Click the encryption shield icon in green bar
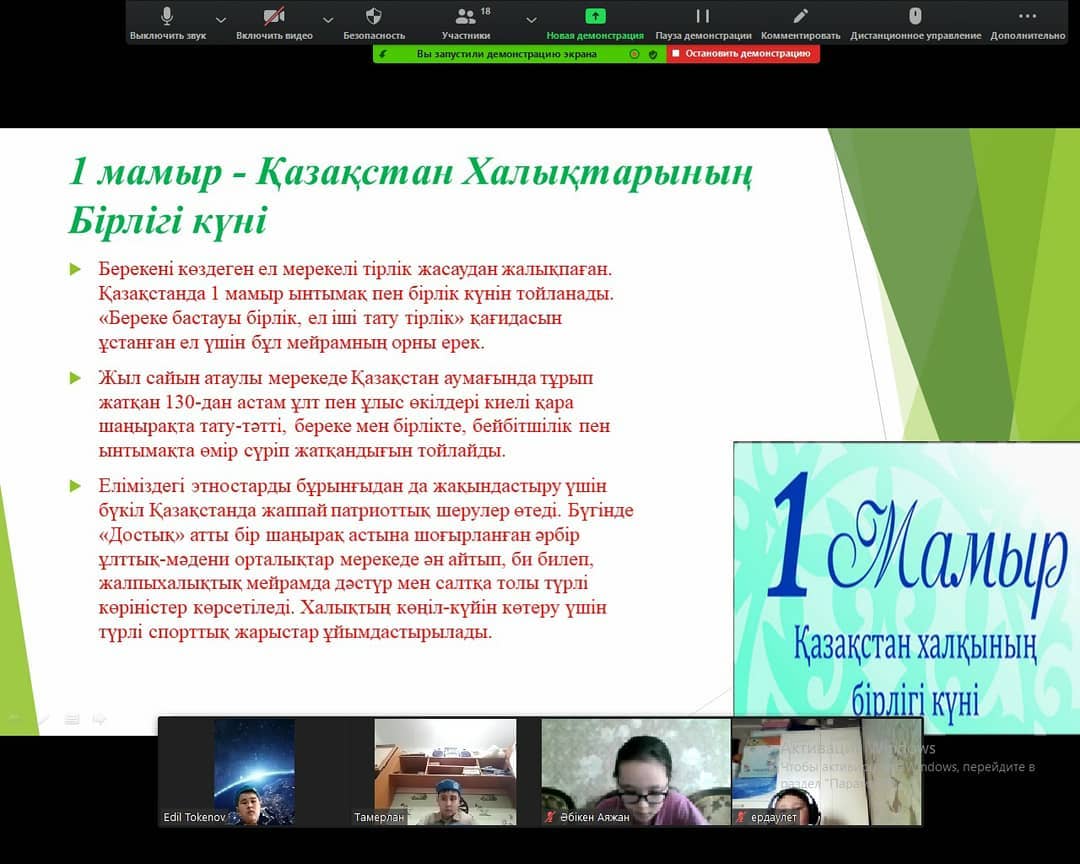 pyautogui.click(x=653, y=54)
